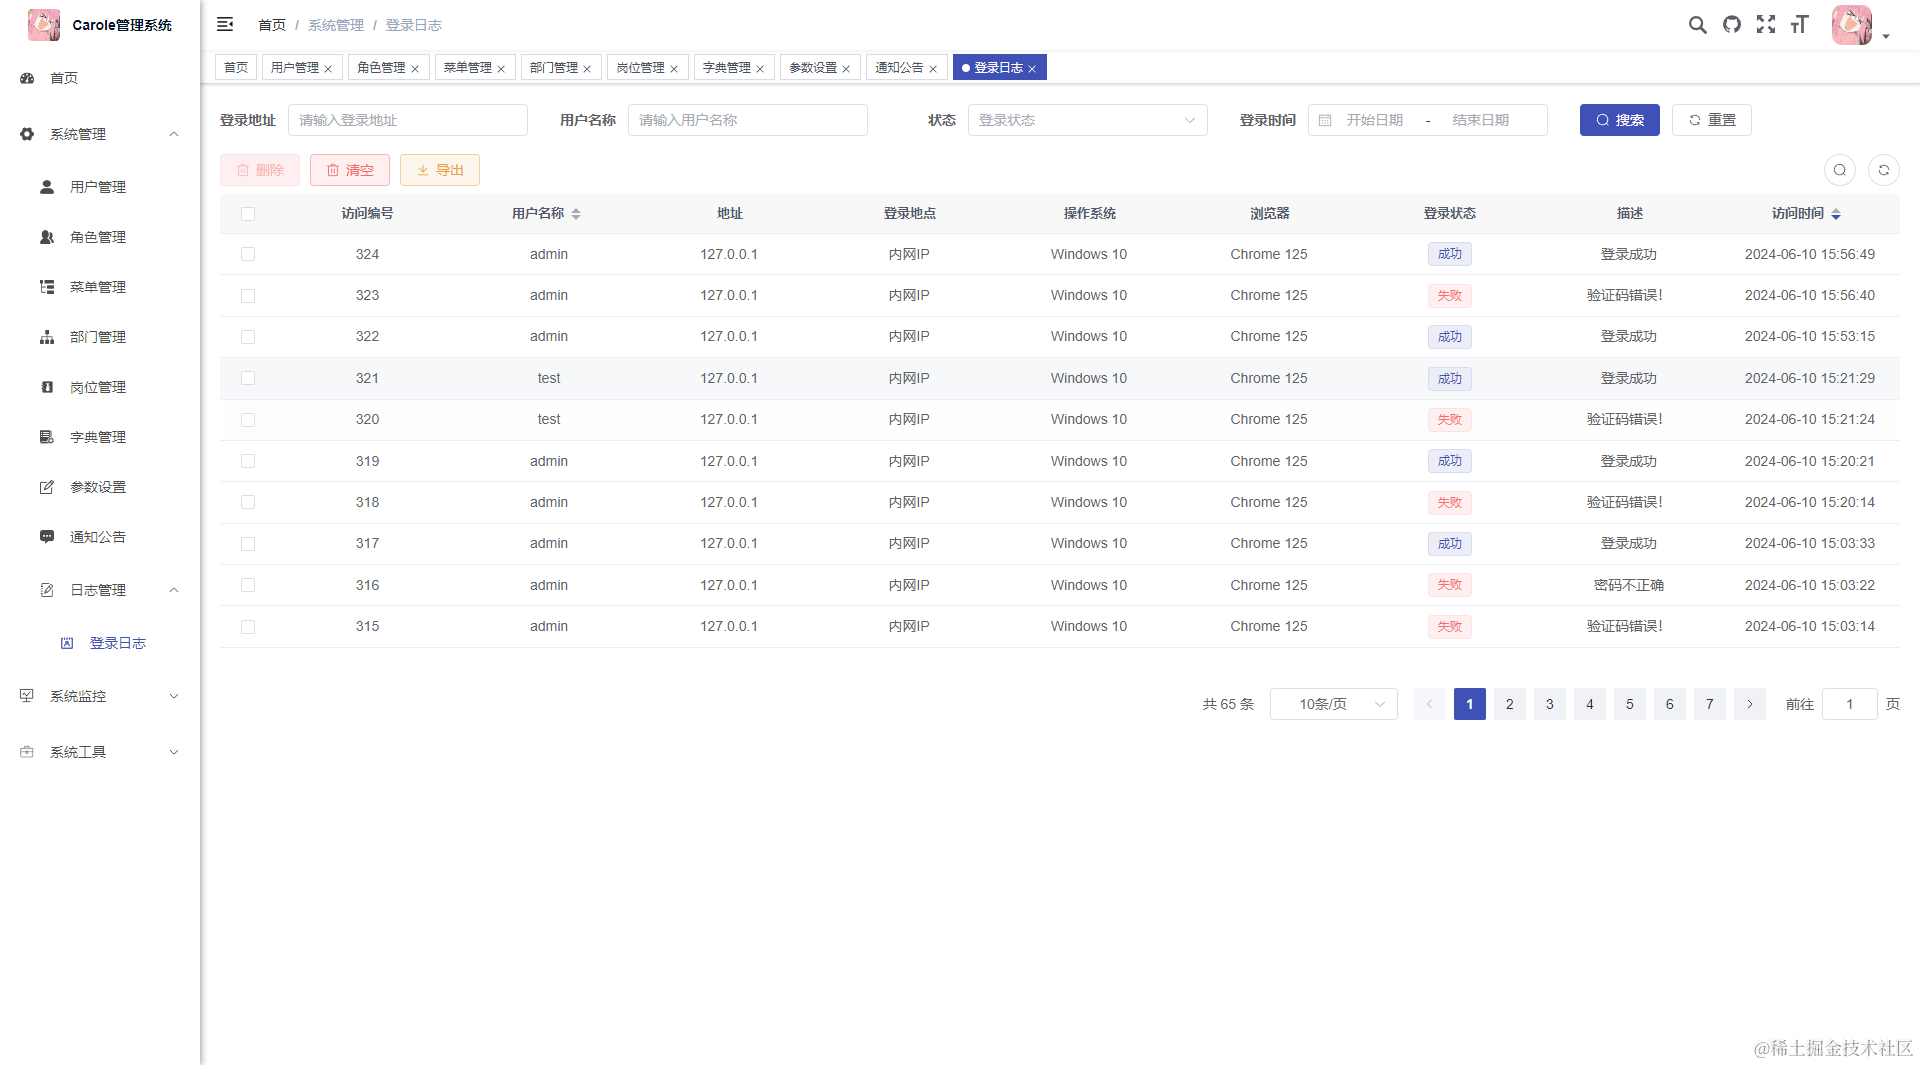This screenshot has width=1920, height=1065.
Task: Collapse the 系统管理 sidebar menu
Action: [100, 134]
